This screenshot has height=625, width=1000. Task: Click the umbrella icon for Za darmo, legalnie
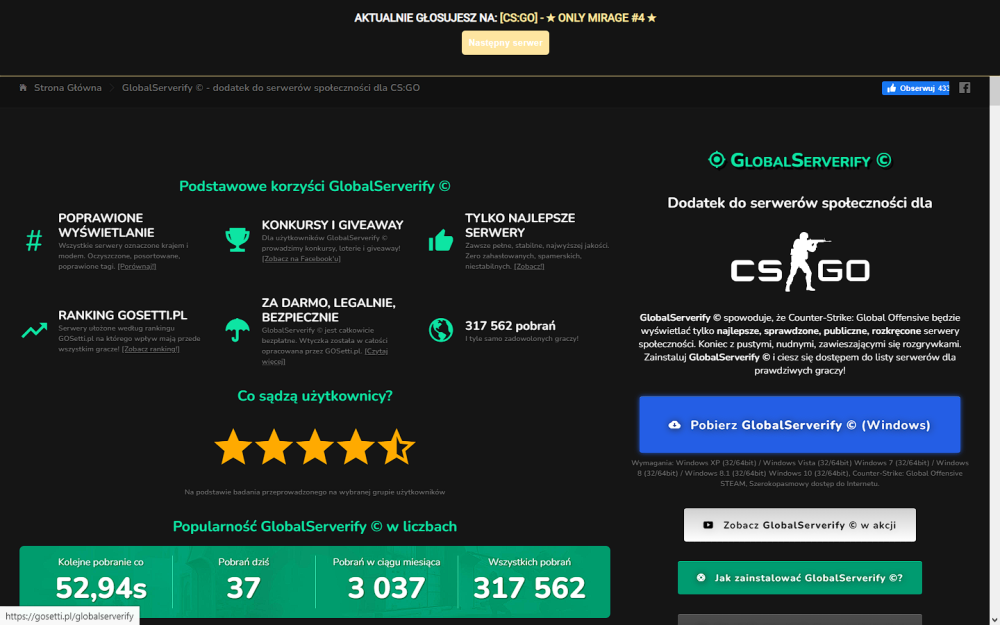coord(237,330)
